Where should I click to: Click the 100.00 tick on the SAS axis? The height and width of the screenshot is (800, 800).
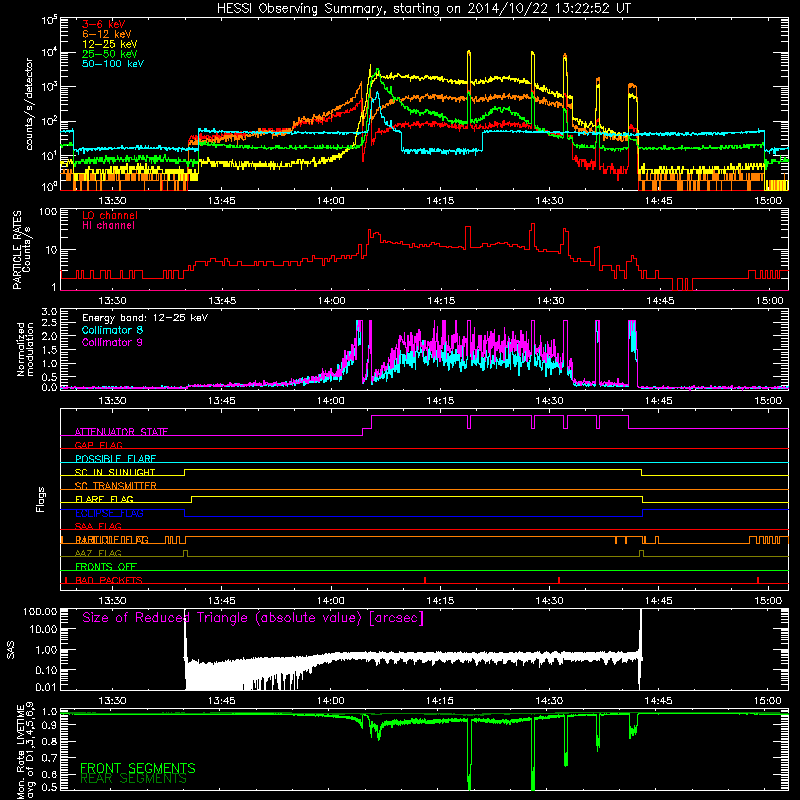[40, 611]
